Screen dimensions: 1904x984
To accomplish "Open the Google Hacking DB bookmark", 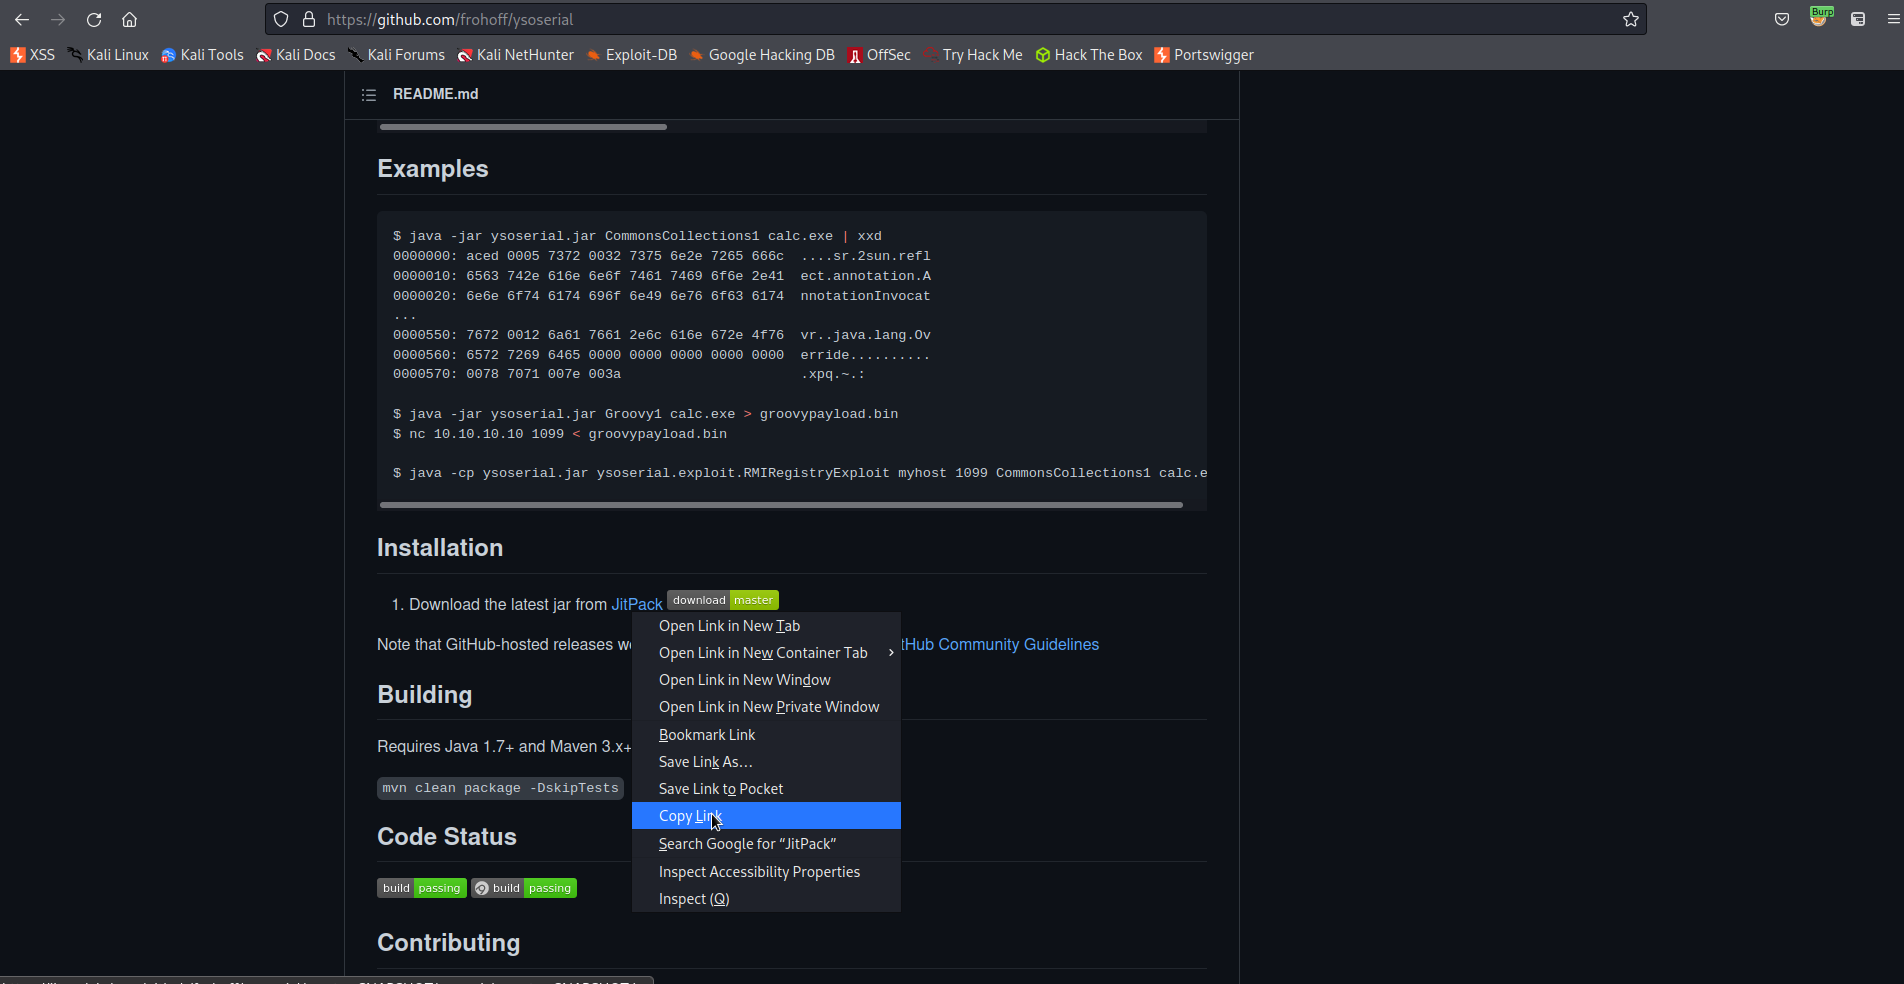I will point(762,55).
